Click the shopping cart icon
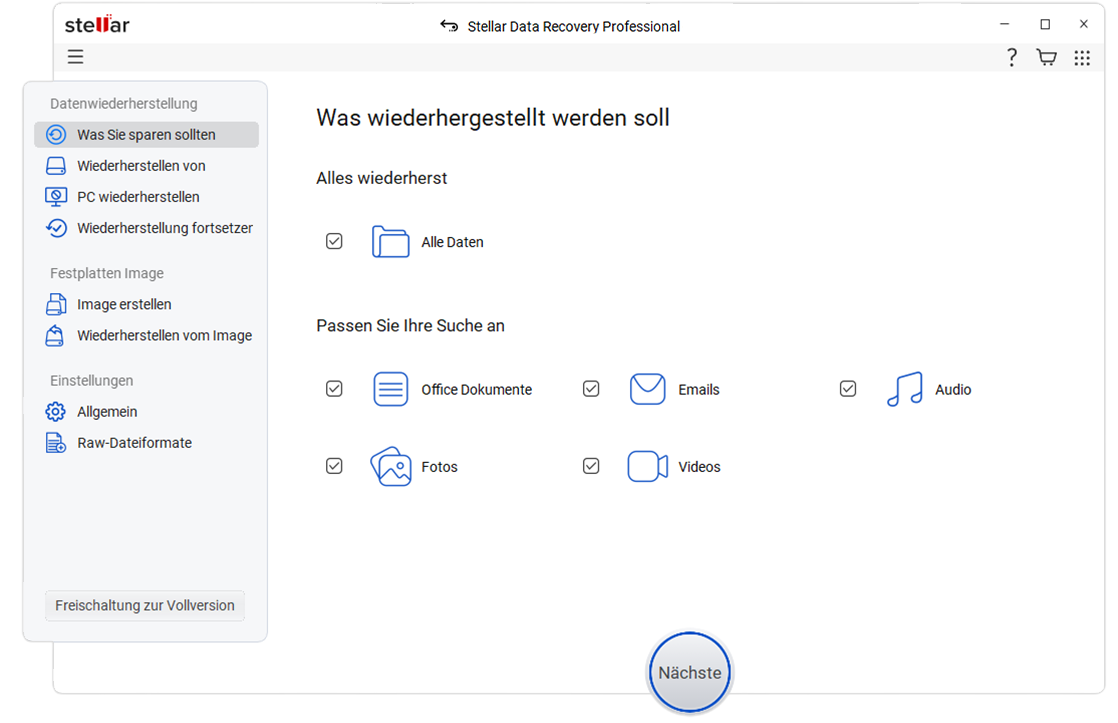 click(x=1046, y=57)
